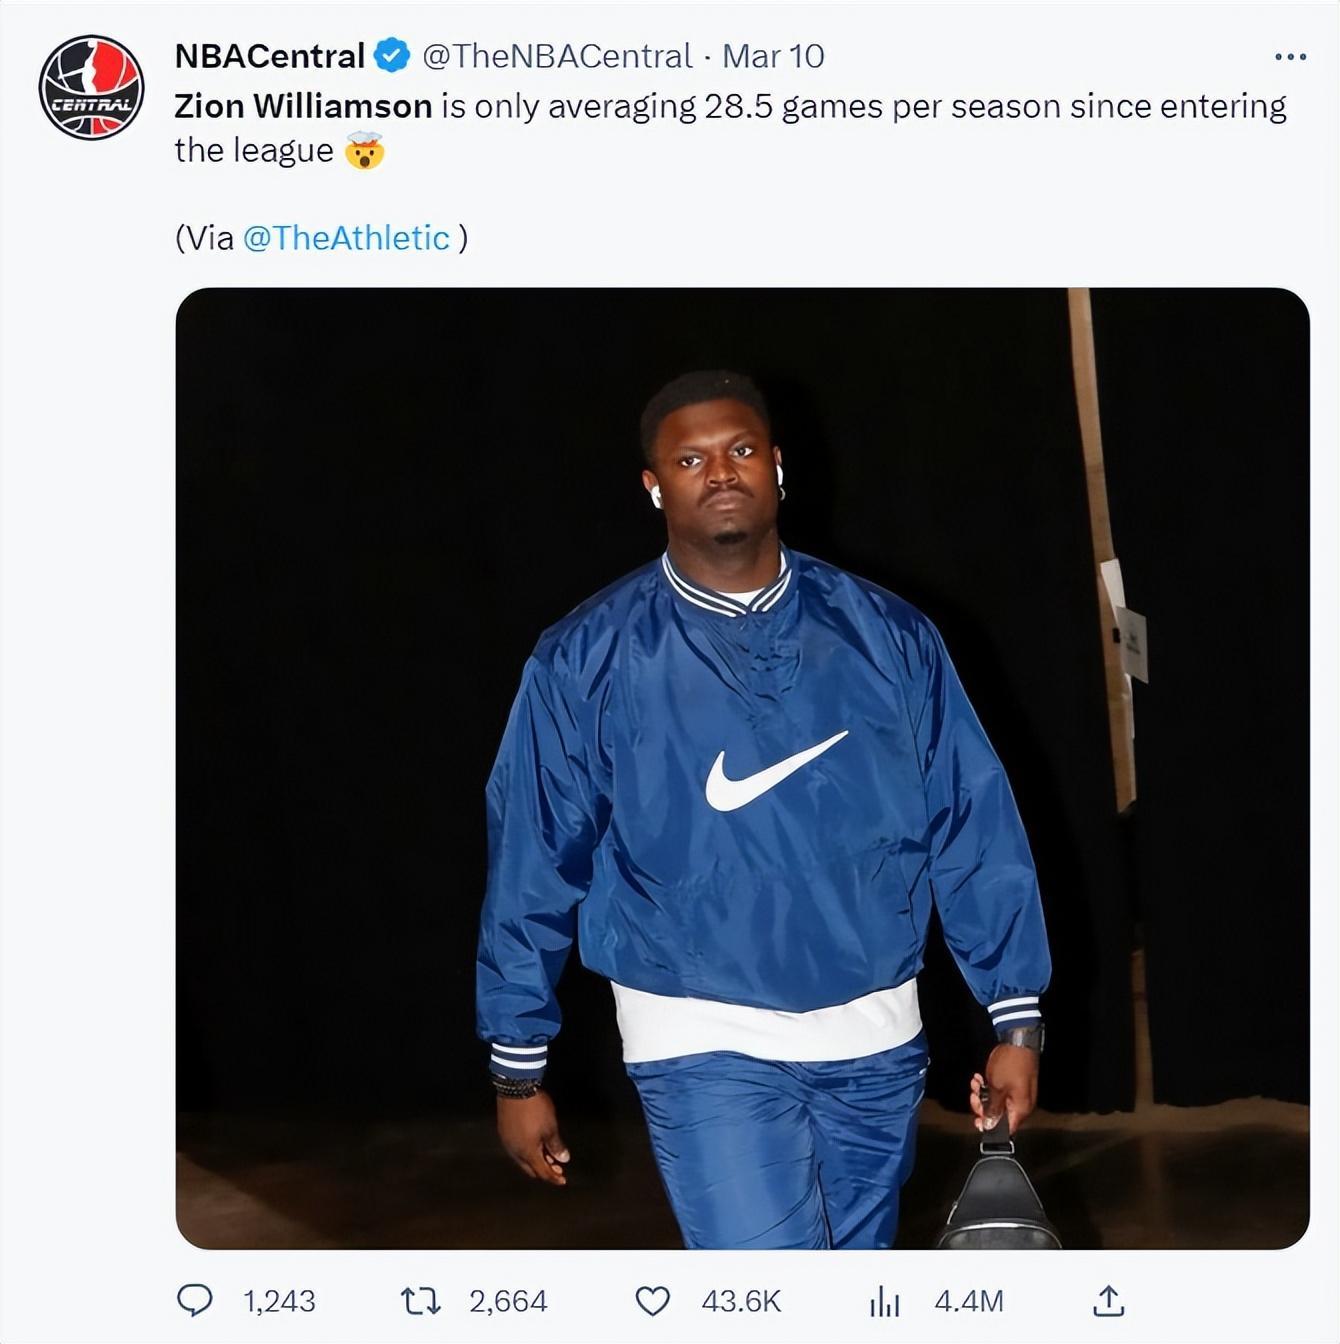Click the 43.6K likes count
Viewport: 1340px width, 1344px height.
pos(741,1301)
